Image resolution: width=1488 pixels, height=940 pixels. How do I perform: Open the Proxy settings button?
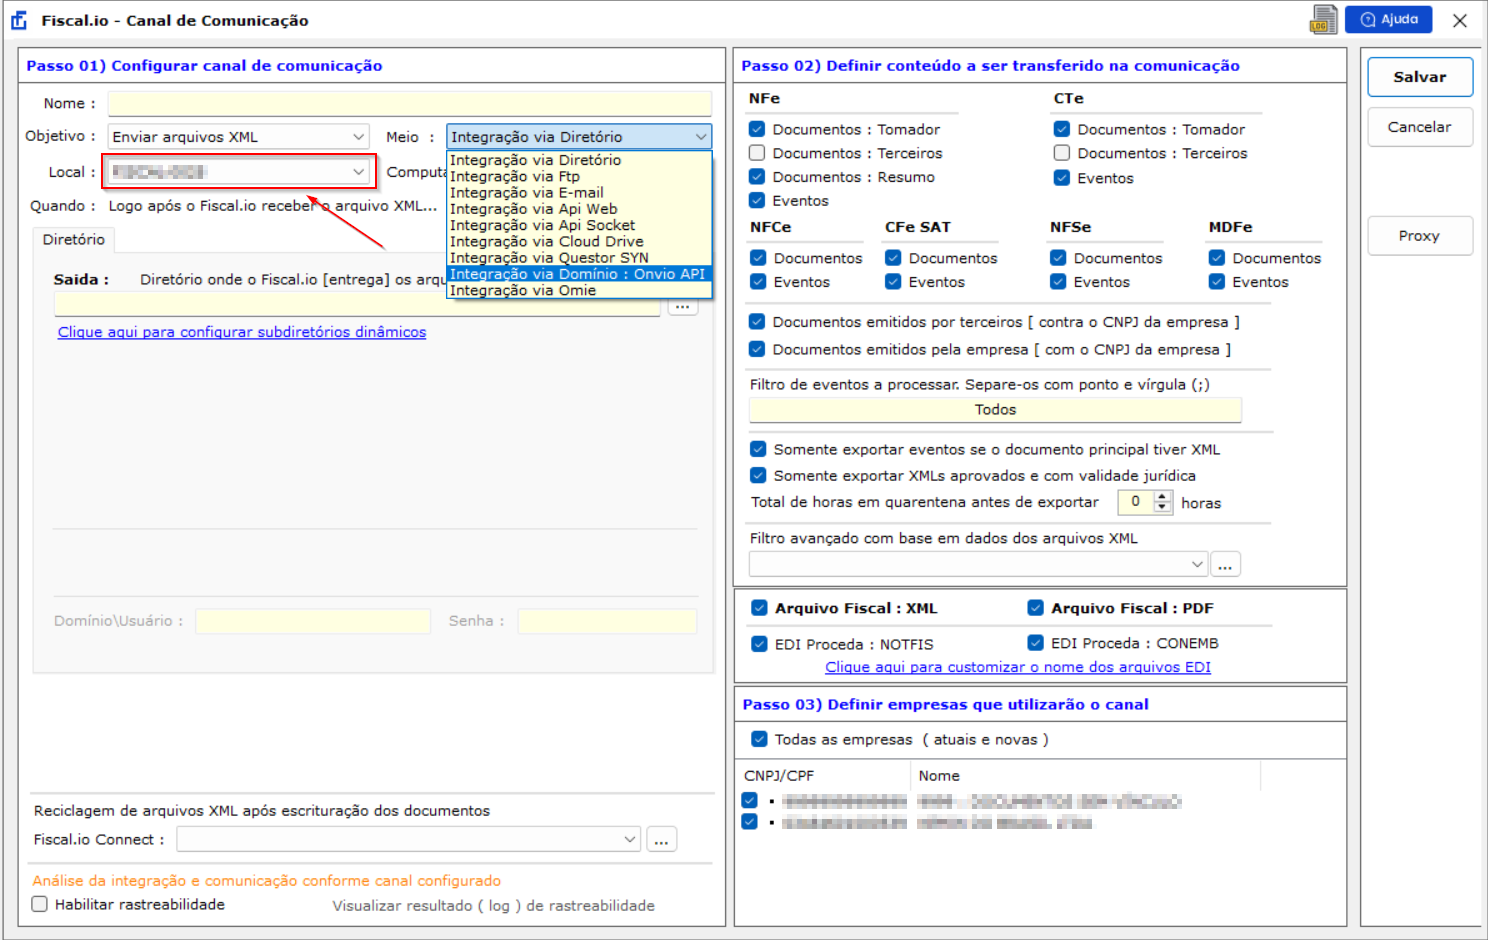pos(1419,236)
